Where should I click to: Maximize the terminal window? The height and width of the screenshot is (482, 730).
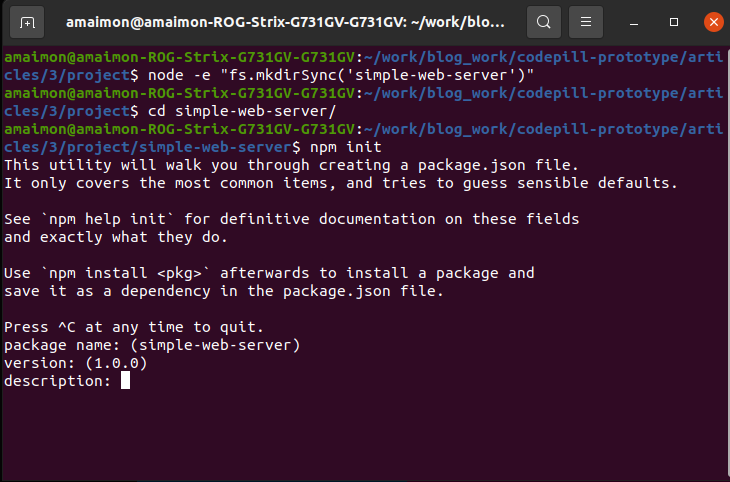[x=674, y=21]
